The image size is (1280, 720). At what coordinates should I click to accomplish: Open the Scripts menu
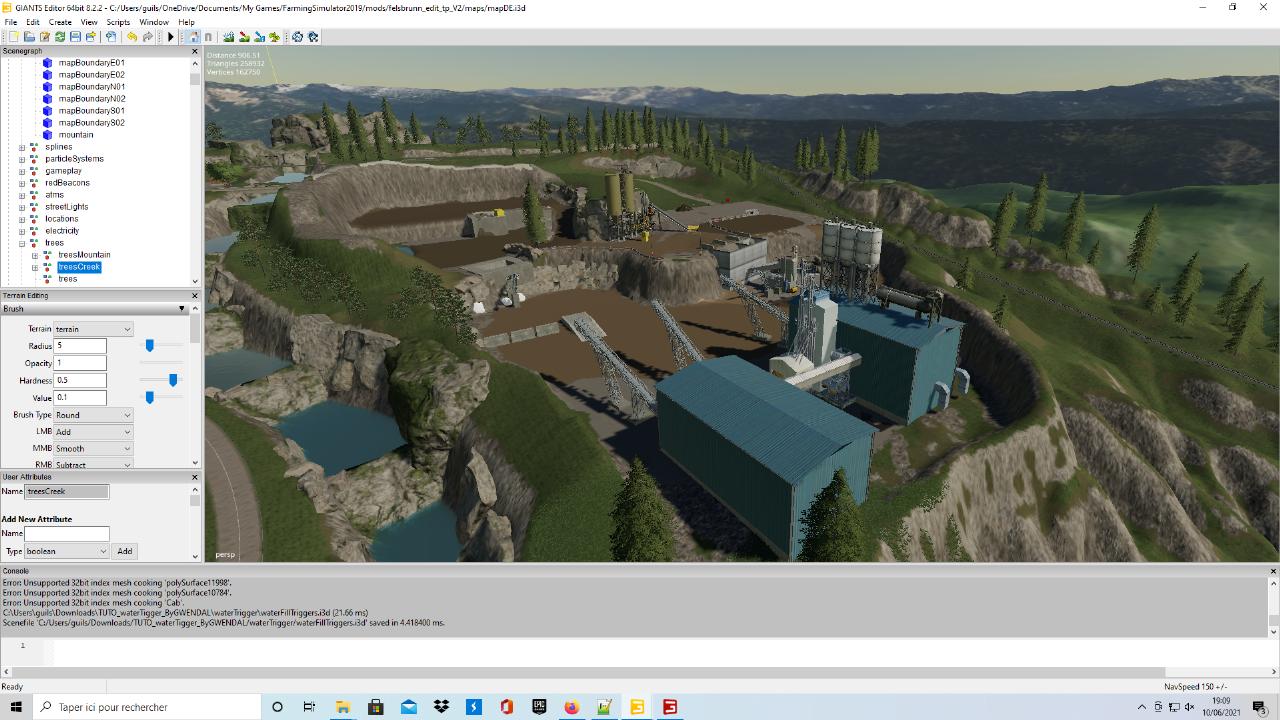pyautogui.click(x=118, y=22)
